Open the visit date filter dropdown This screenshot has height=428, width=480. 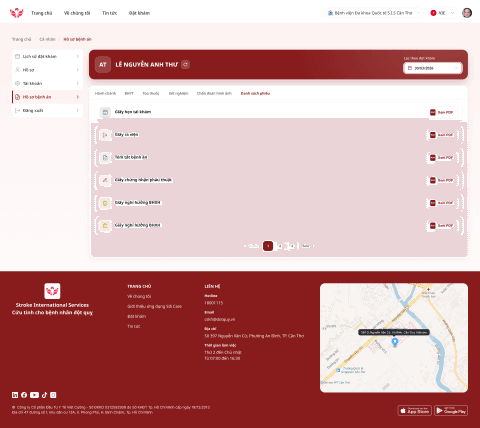pyautogui.click(x=433, y=68)
